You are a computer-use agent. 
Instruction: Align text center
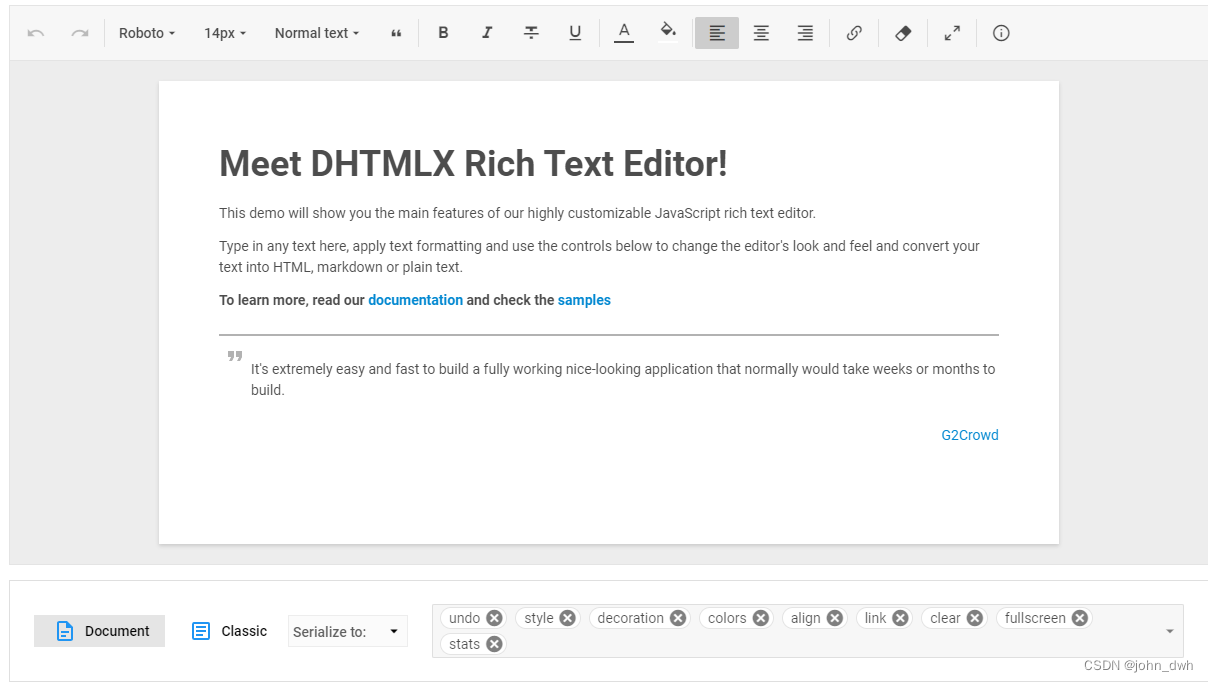[761, 33]
